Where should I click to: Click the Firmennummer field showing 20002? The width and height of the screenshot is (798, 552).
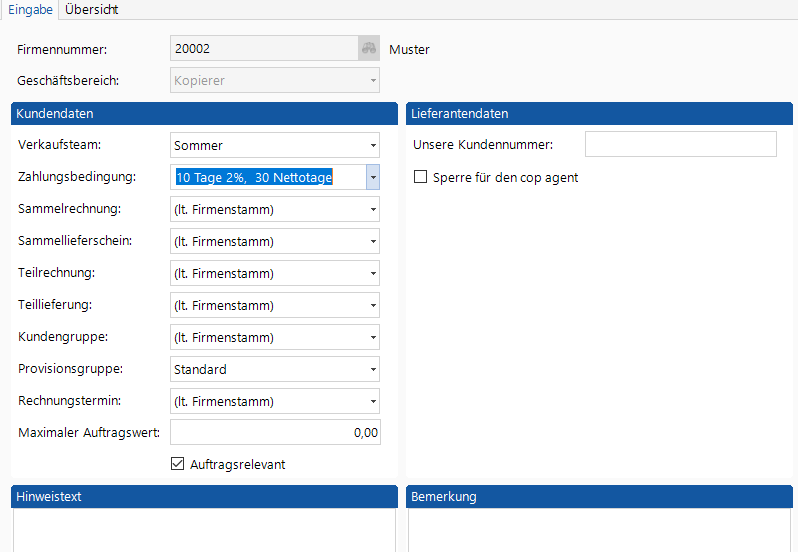263,49
